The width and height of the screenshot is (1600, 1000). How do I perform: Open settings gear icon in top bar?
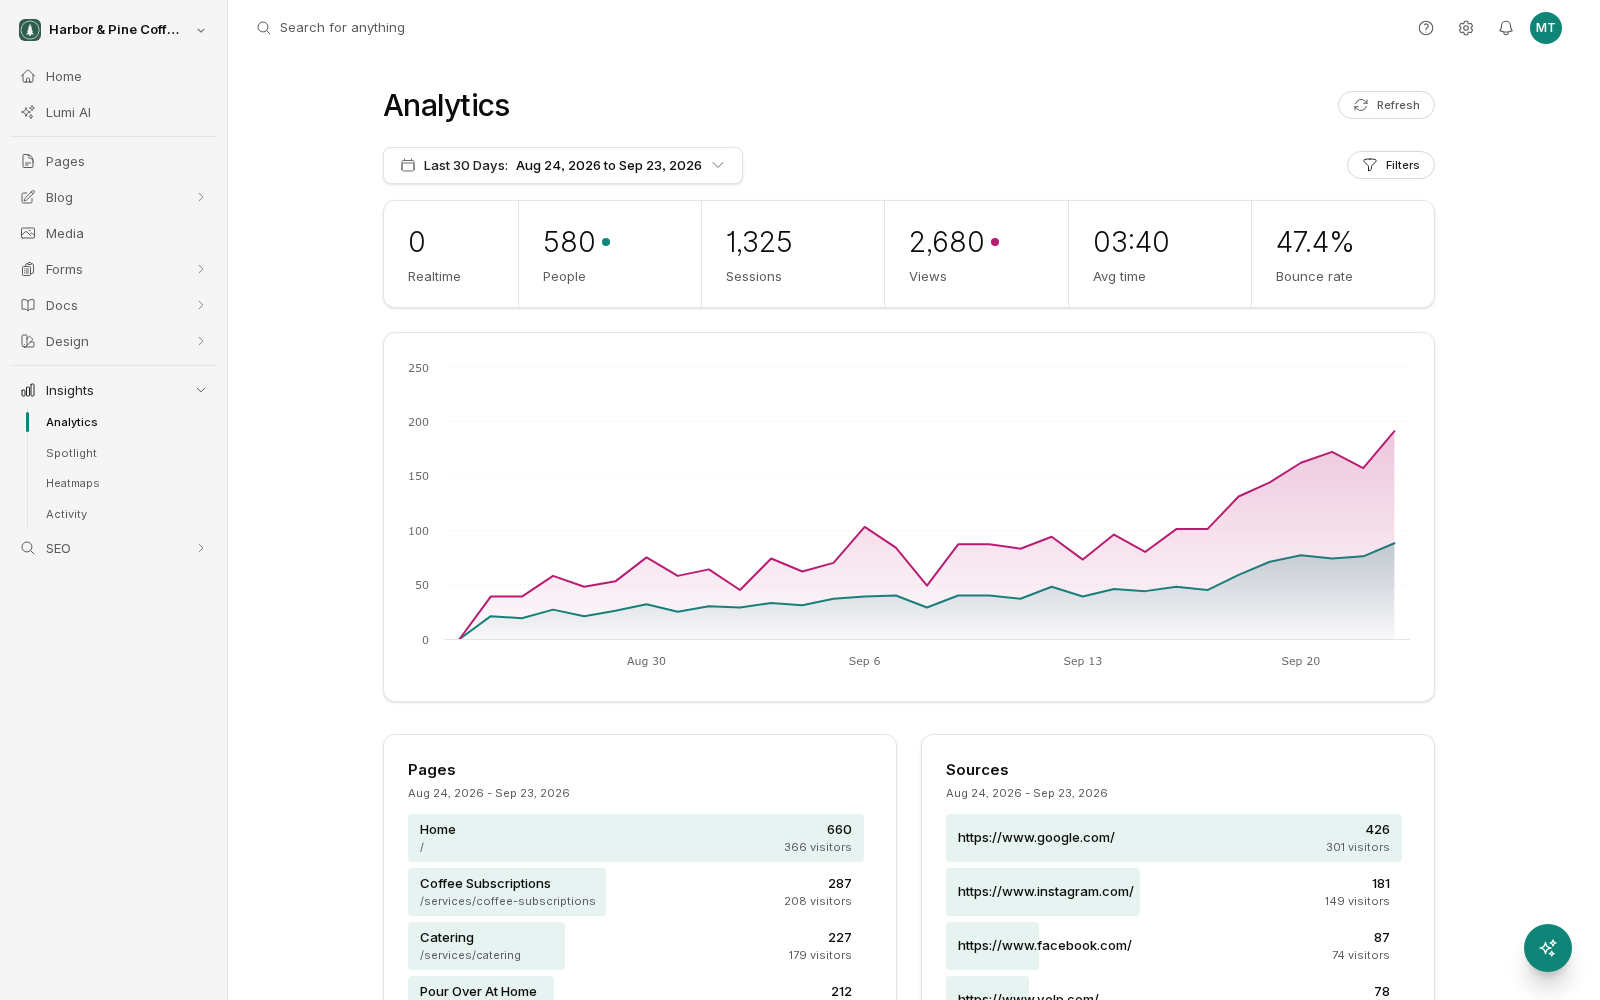point(1466,28)
